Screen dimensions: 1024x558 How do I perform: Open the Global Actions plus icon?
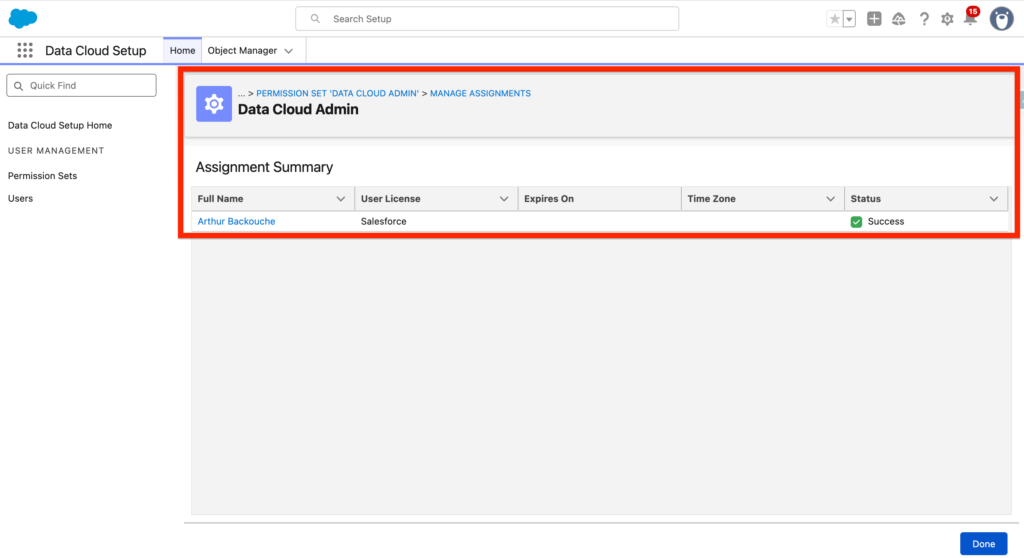click(x=874, y=19)
